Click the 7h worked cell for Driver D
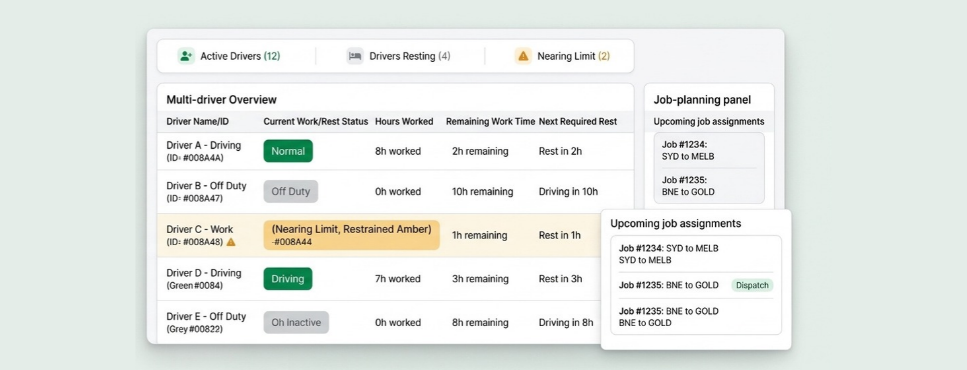Viewport: 967px width, 370px height. coord(398,279)
